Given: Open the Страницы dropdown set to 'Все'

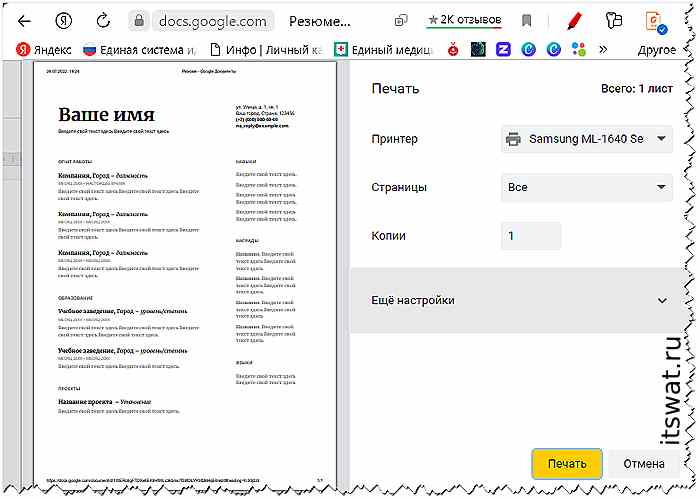Looking at the screenshot, I should [x=587, y=187].
